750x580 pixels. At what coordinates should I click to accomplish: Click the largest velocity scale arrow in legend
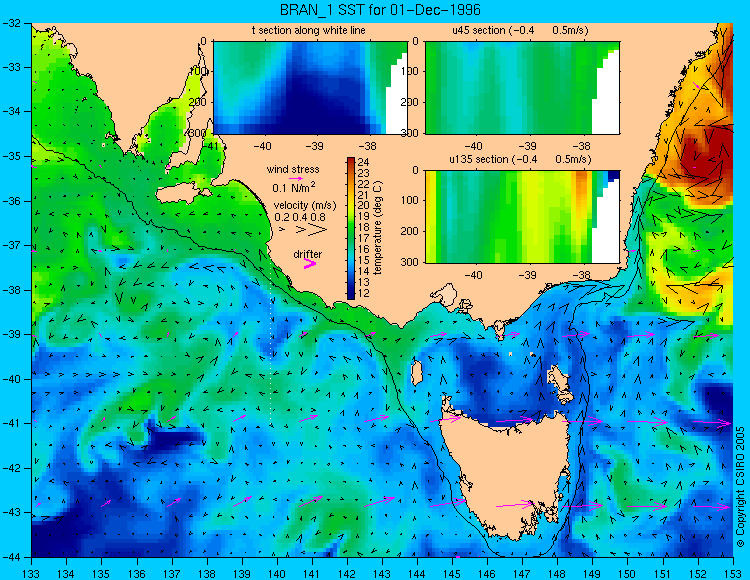click(317, 230)
